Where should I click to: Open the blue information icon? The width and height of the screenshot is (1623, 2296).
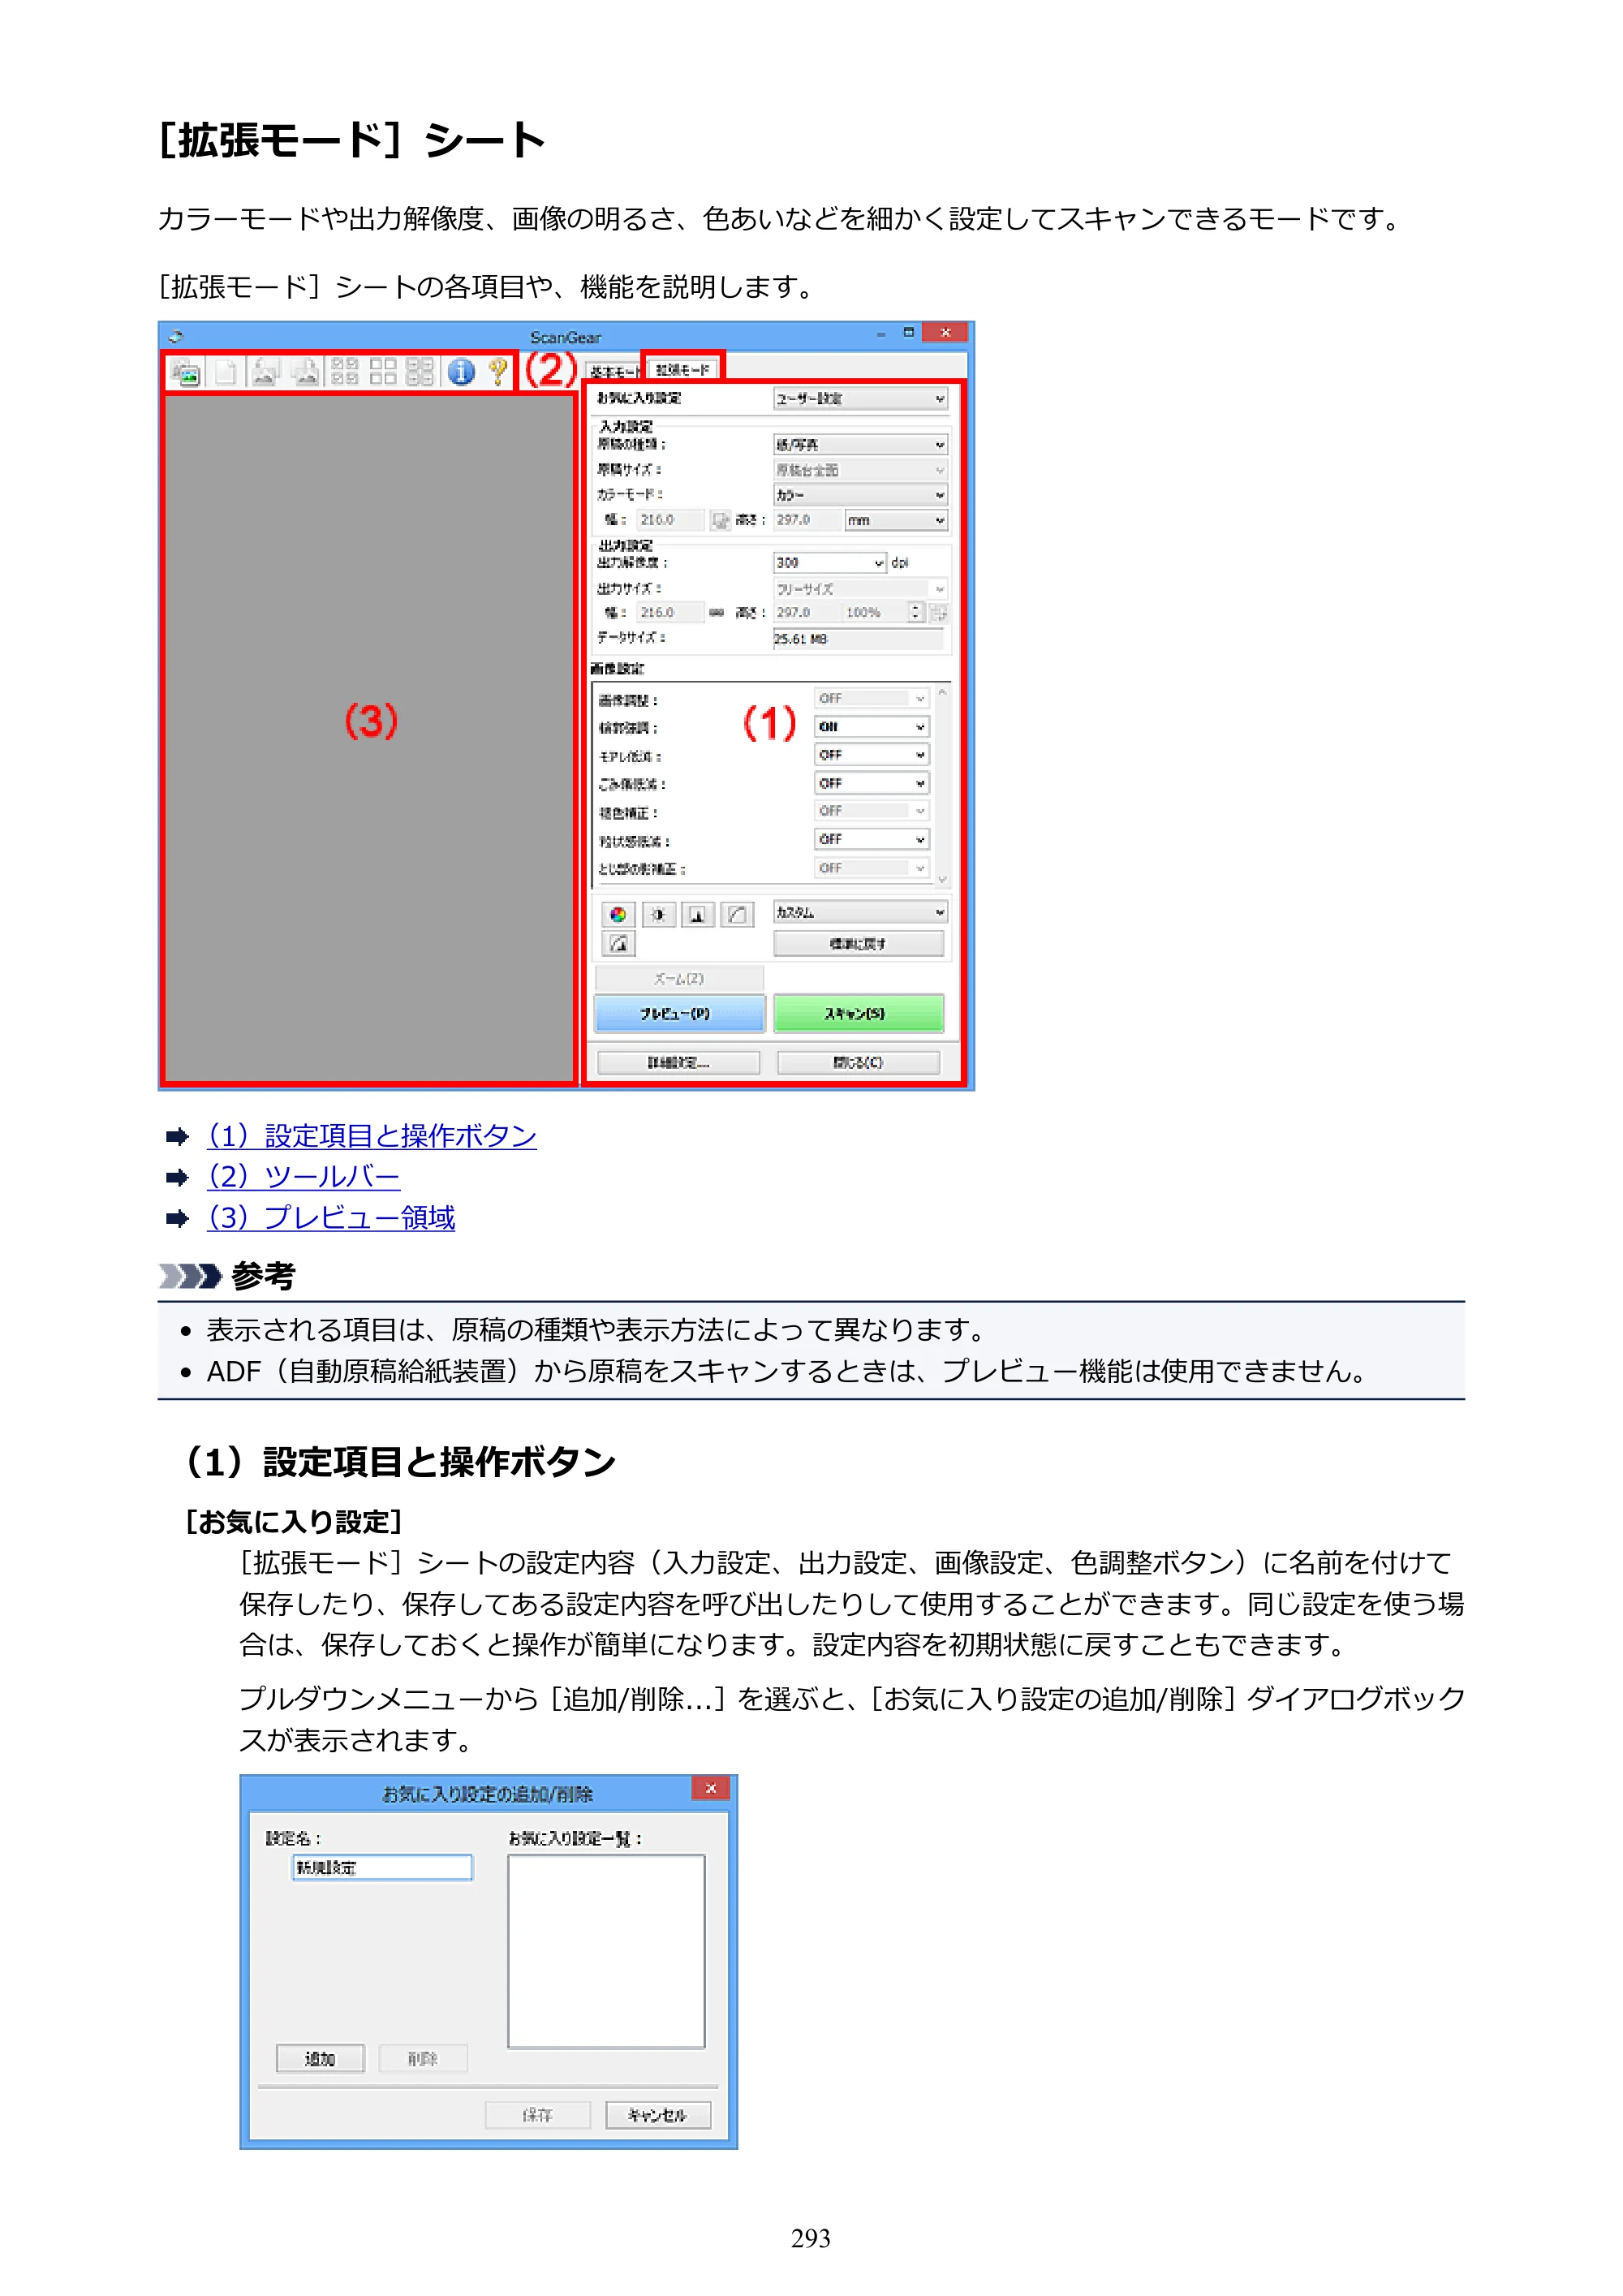(x=461, y=373)
